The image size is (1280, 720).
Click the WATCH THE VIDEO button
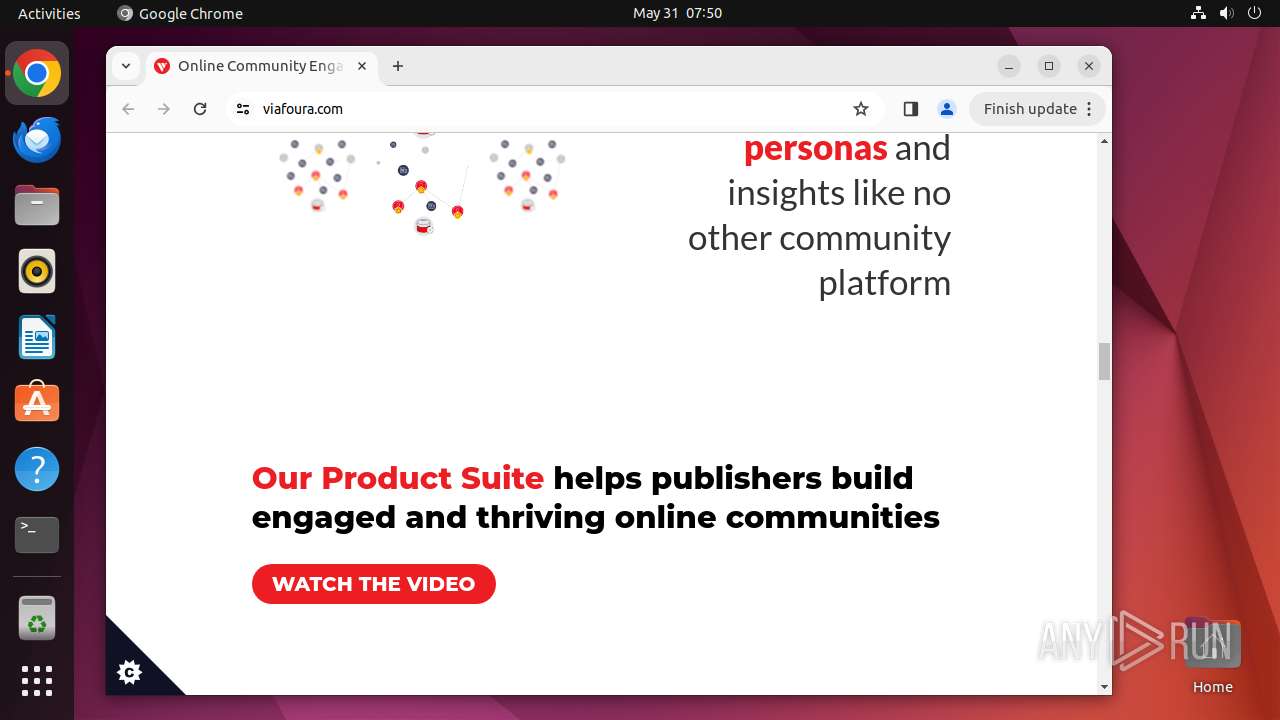point(374,584)
